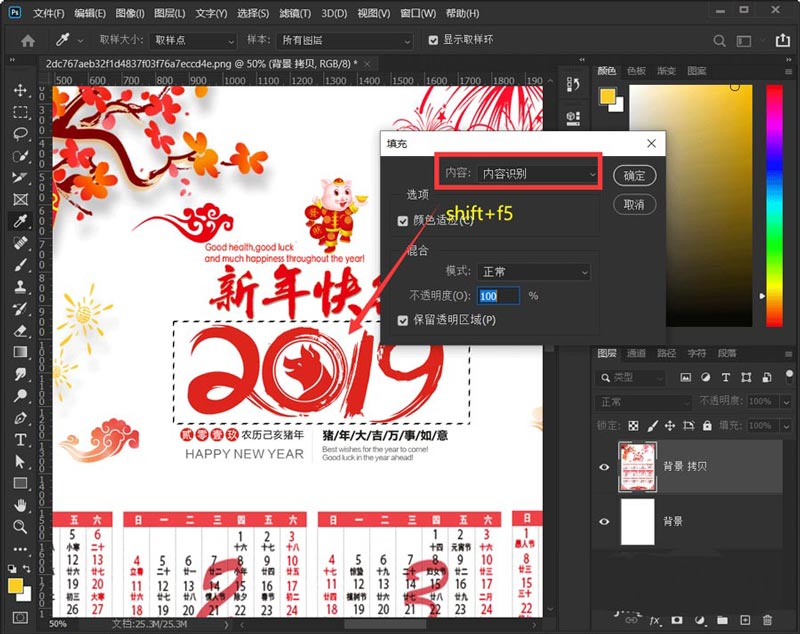Toggle the show sampling ring checkbox
Screen dimensions: 800x634
433,40
